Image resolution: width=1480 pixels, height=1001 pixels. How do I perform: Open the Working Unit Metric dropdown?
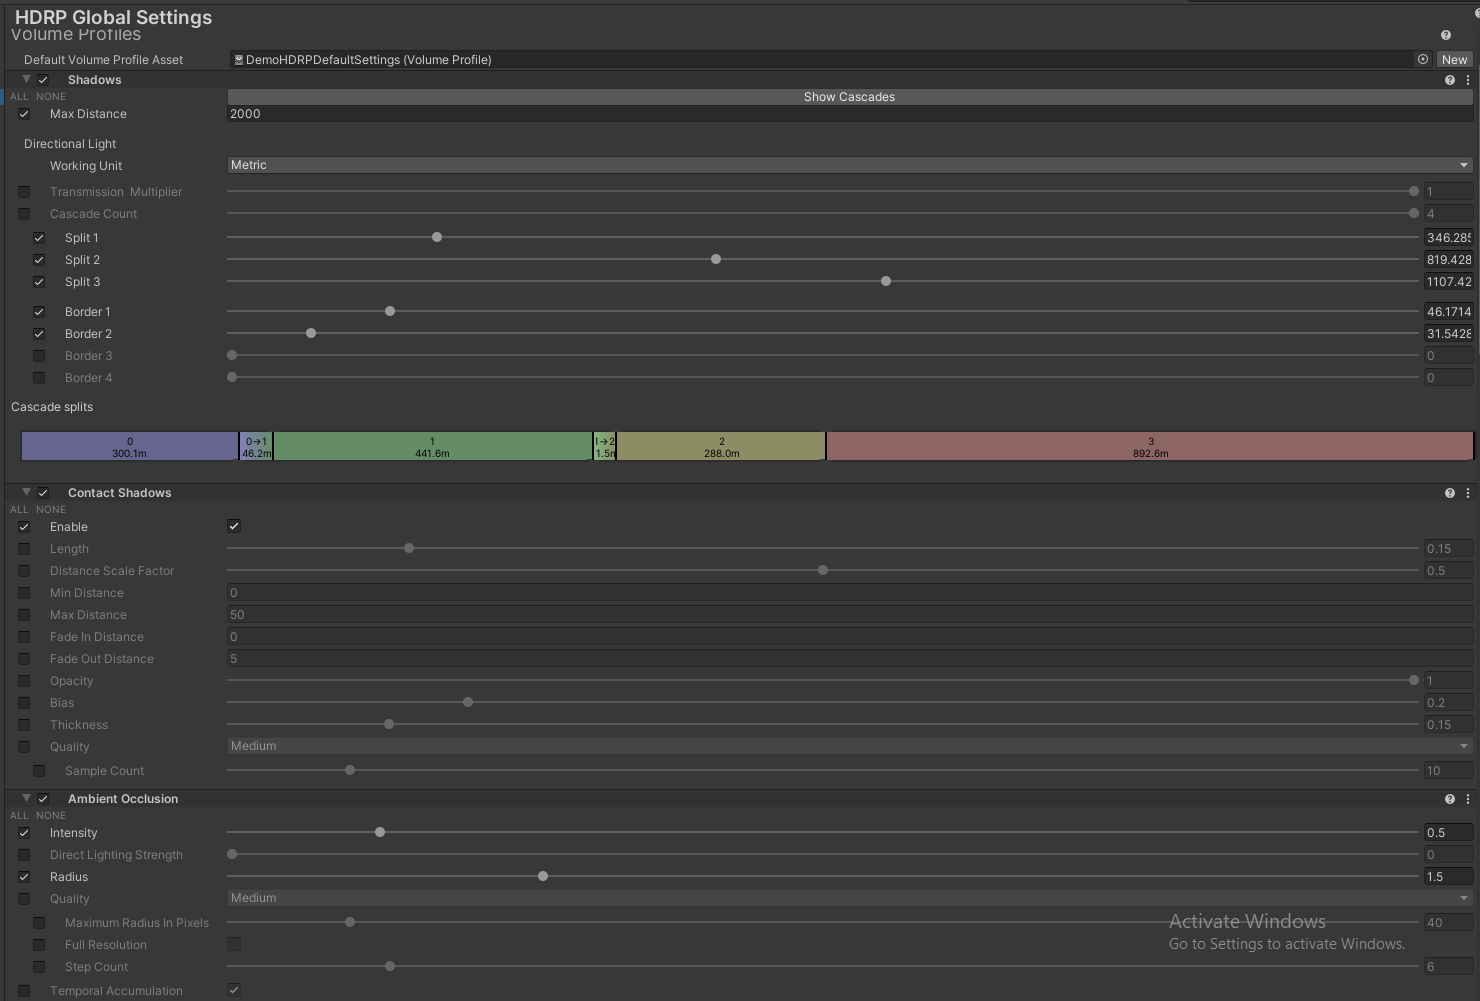click(850, 165)
